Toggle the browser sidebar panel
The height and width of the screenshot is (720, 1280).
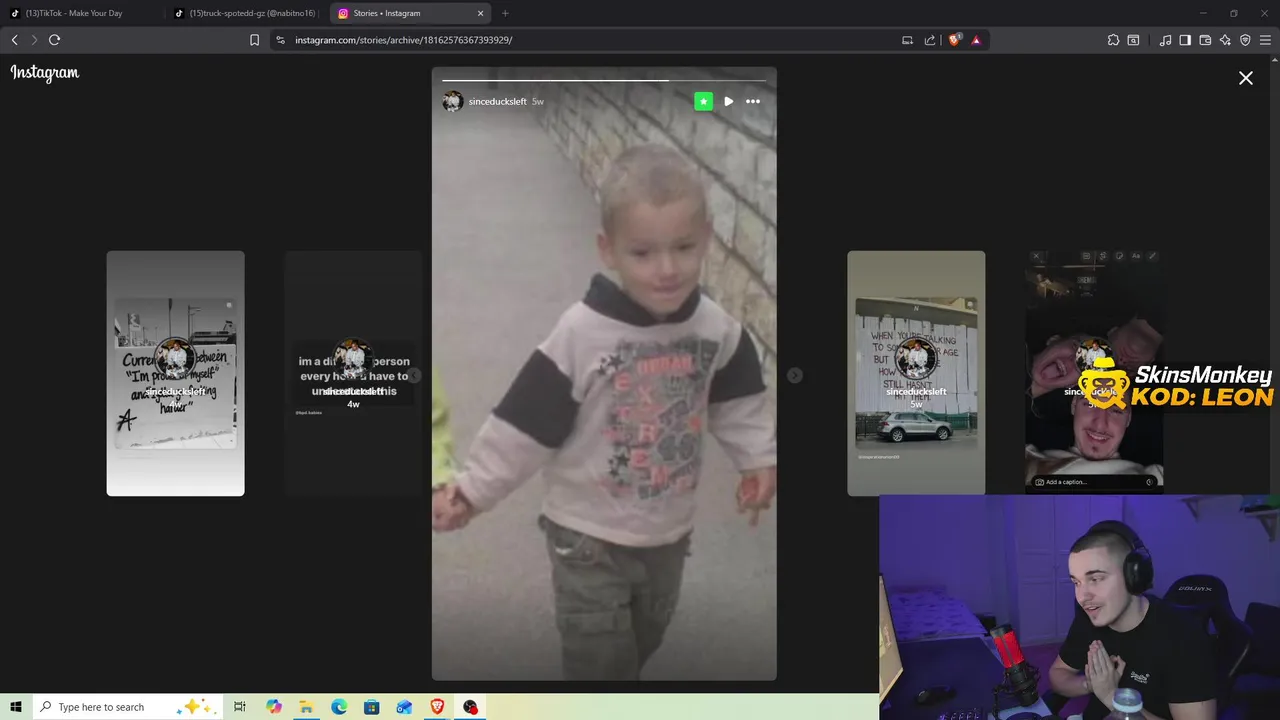tap(1185, 40)
